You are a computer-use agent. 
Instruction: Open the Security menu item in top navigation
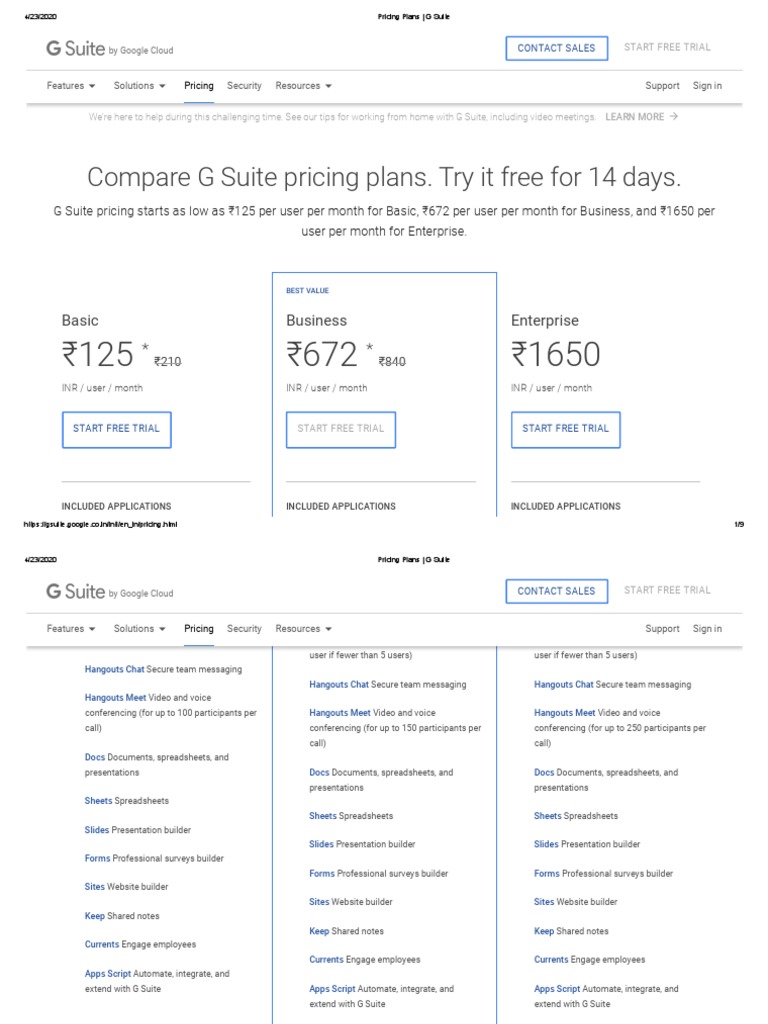pos(244,86)
